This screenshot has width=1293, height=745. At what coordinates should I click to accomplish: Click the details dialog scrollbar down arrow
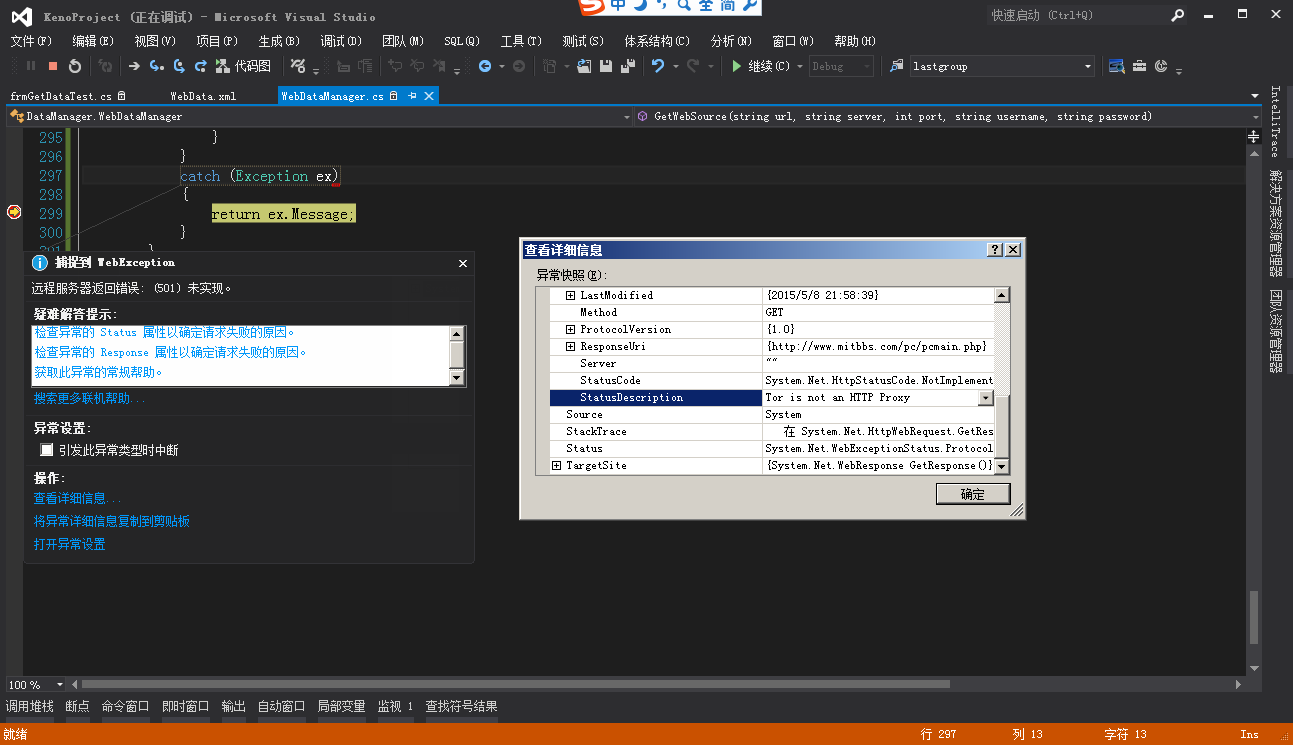1001,466
